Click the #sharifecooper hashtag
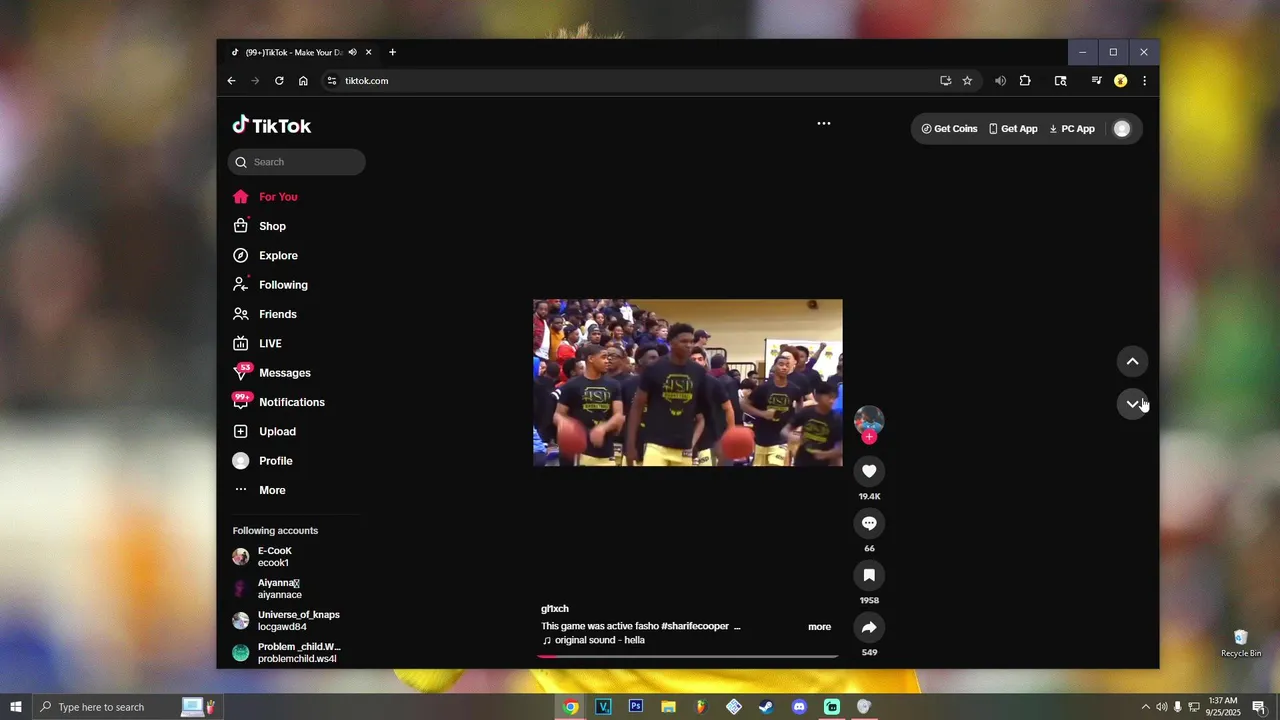The height and width of the screenshot is (720, 1280). tap(695, 626)
